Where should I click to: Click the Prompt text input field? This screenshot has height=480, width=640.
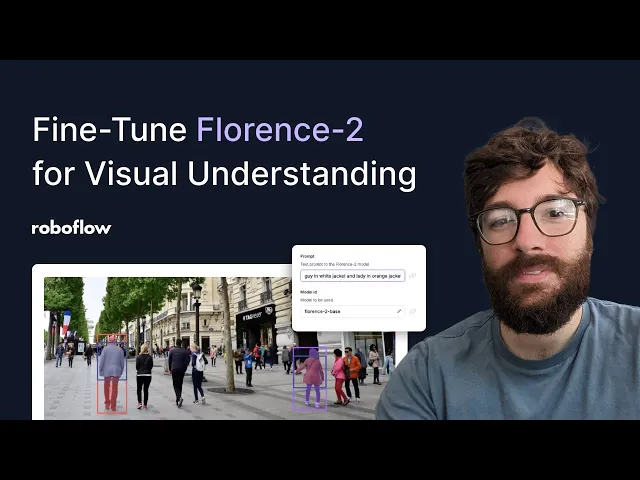click(x=353, y=276)
